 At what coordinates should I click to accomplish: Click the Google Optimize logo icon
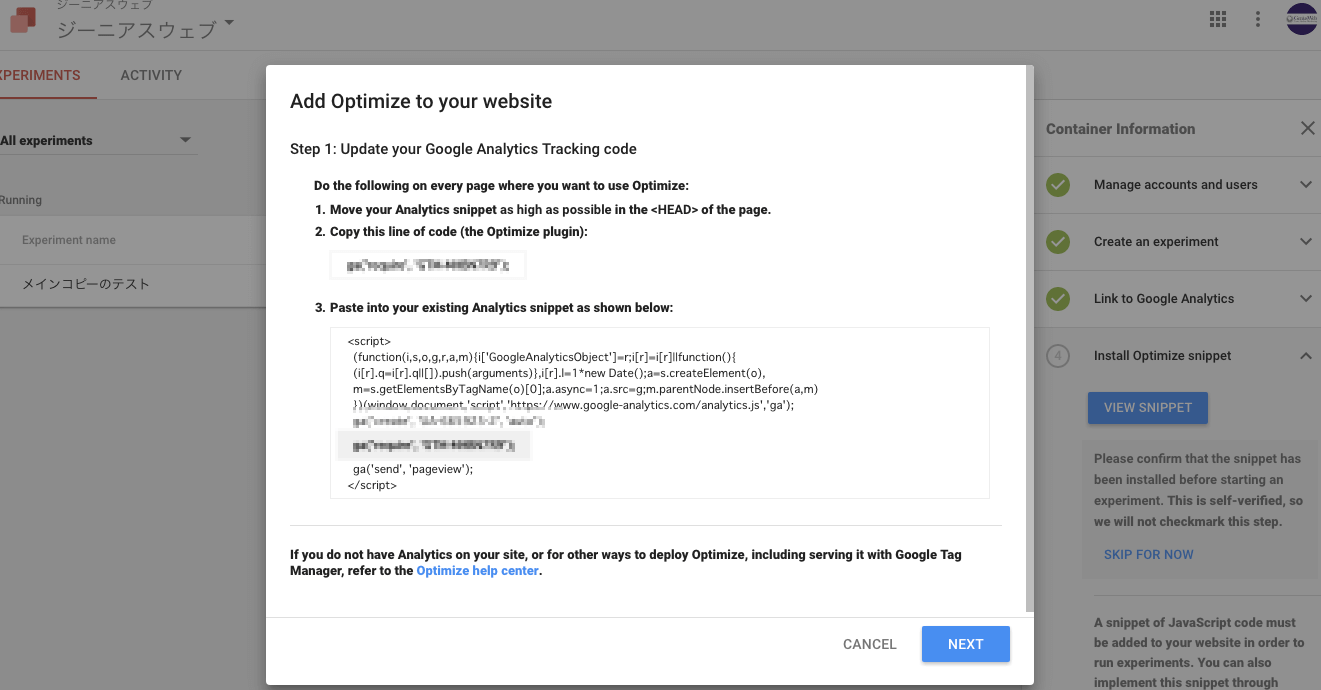point(22,20)
